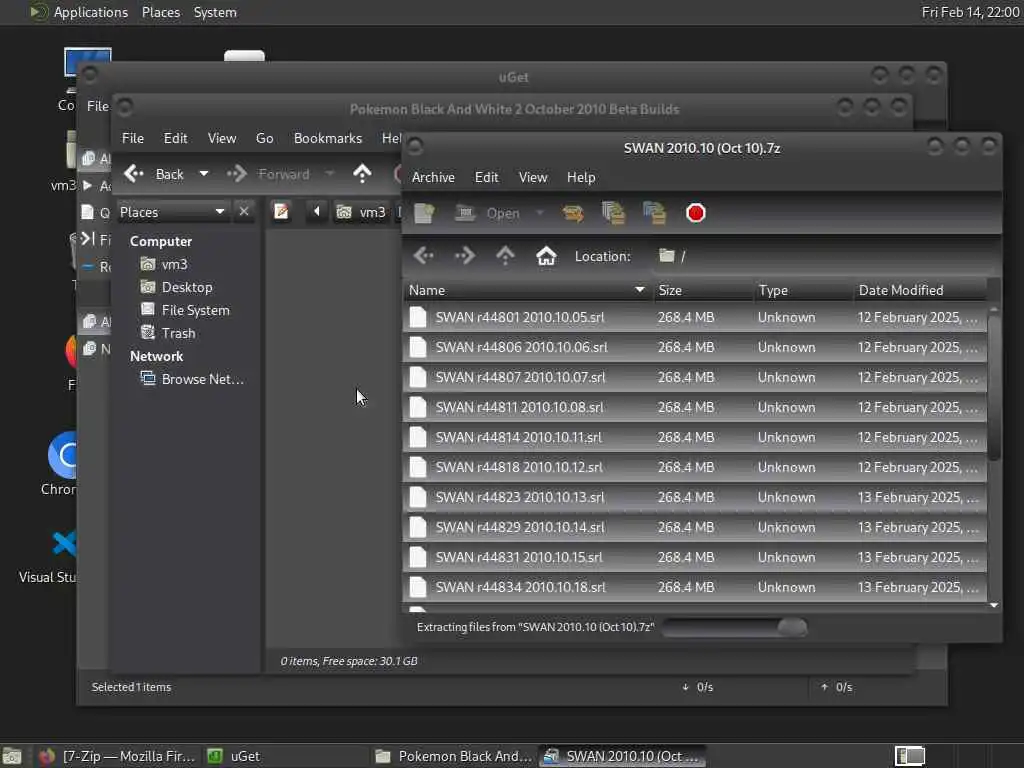
Task: Select SWAN r44811 2010.10.08.srl file
Action: pyautogui.click(x=694, y=408)
